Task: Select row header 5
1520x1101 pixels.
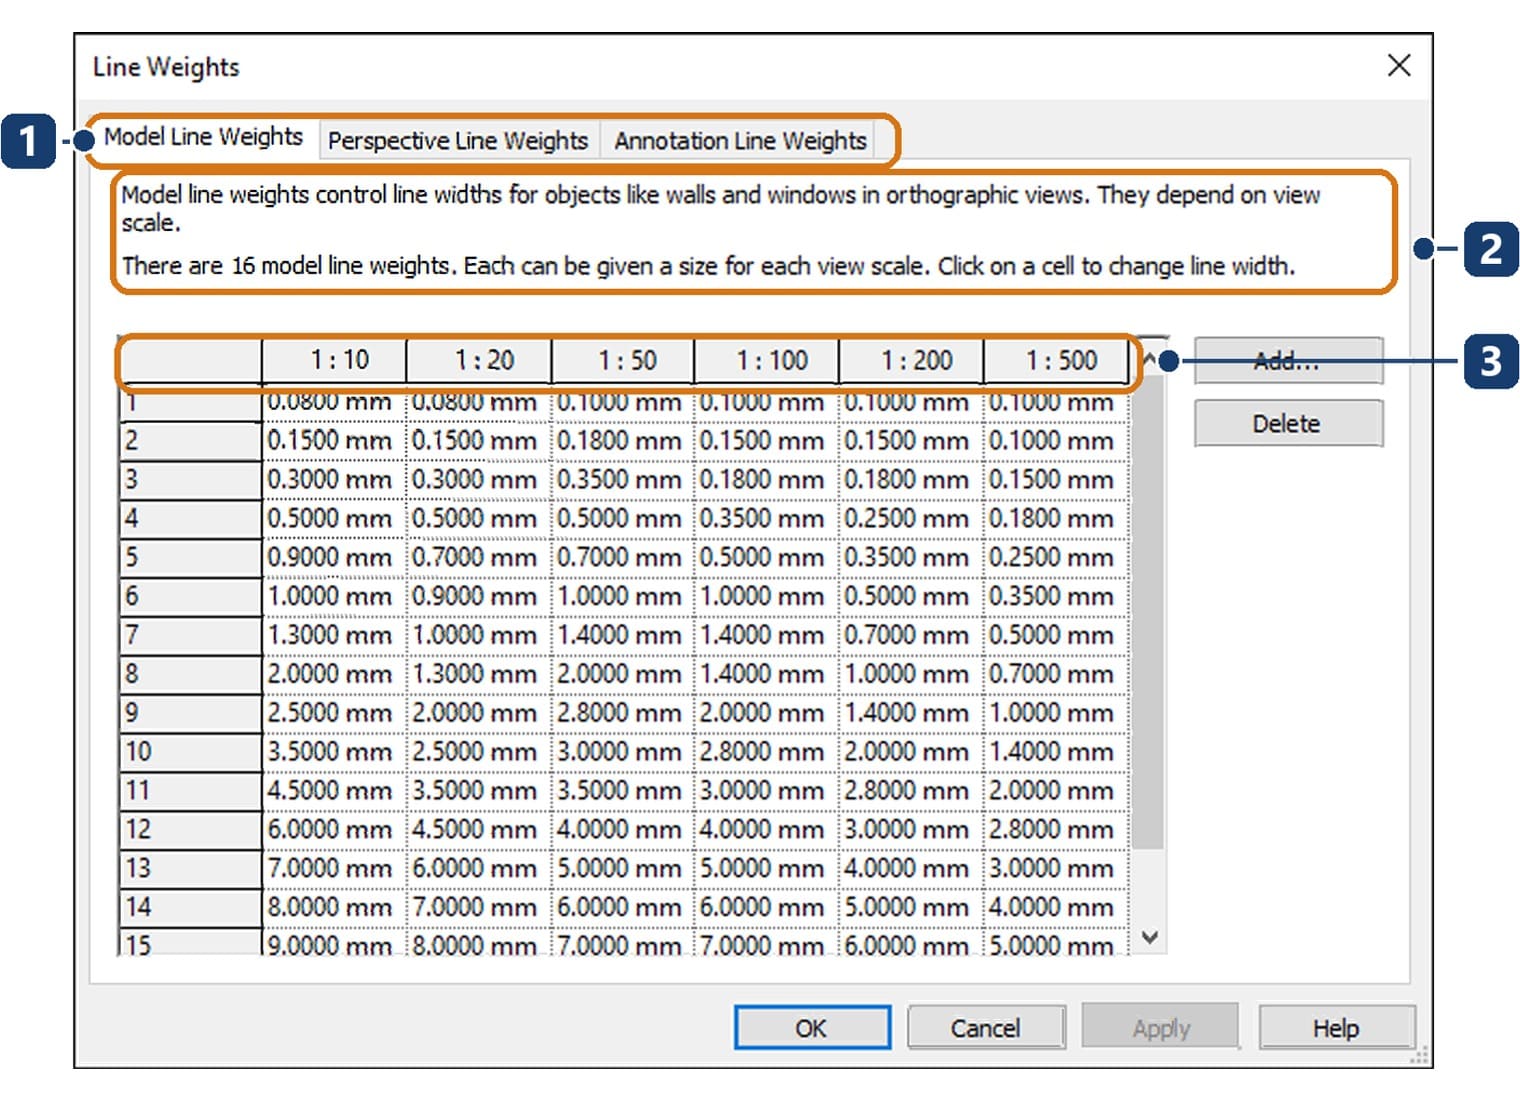Action: pyautogui.click(x=190, y=557)
